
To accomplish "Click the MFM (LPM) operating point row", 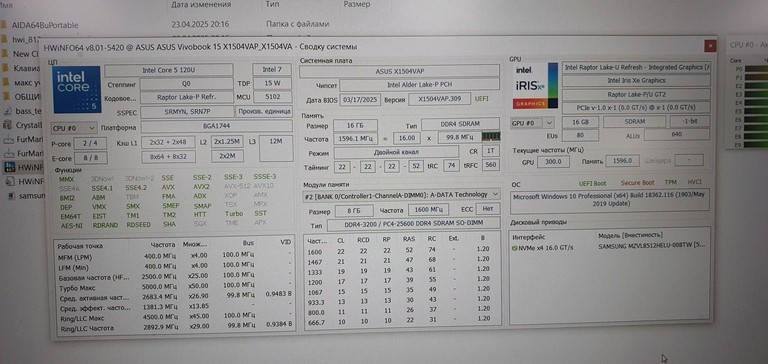I will tap(175, 257).
